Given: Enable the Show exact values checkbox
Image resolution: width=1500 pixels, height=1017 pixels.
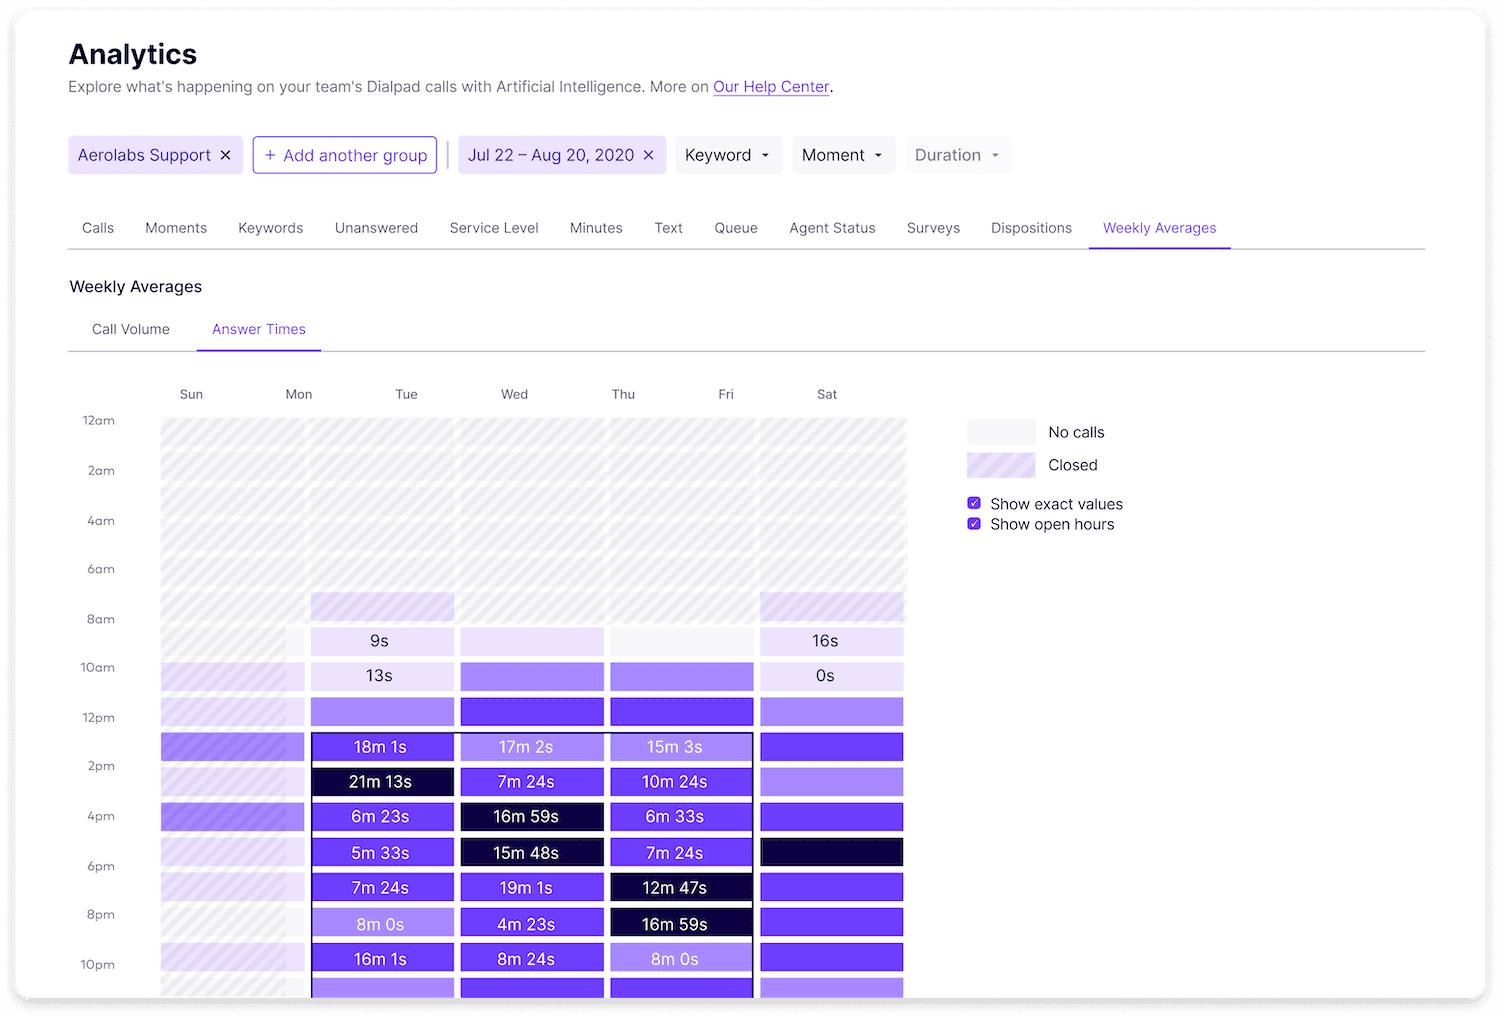Looking at the screenshot, I should coord(974,503).
